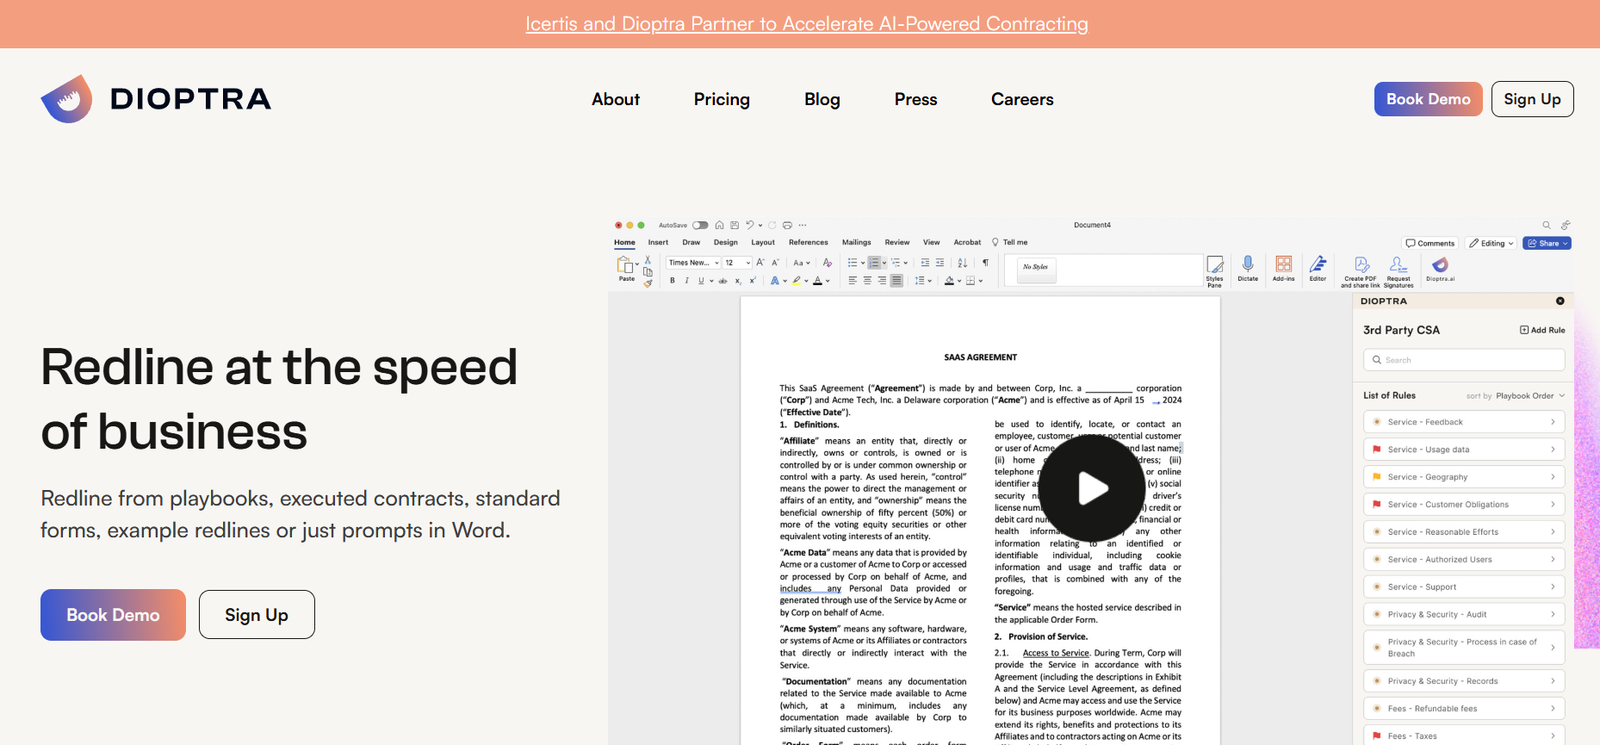Open the Add-ins icon in the ribbon
The height and width of the screenshot is (745, 1600).
click(1284, 266)
